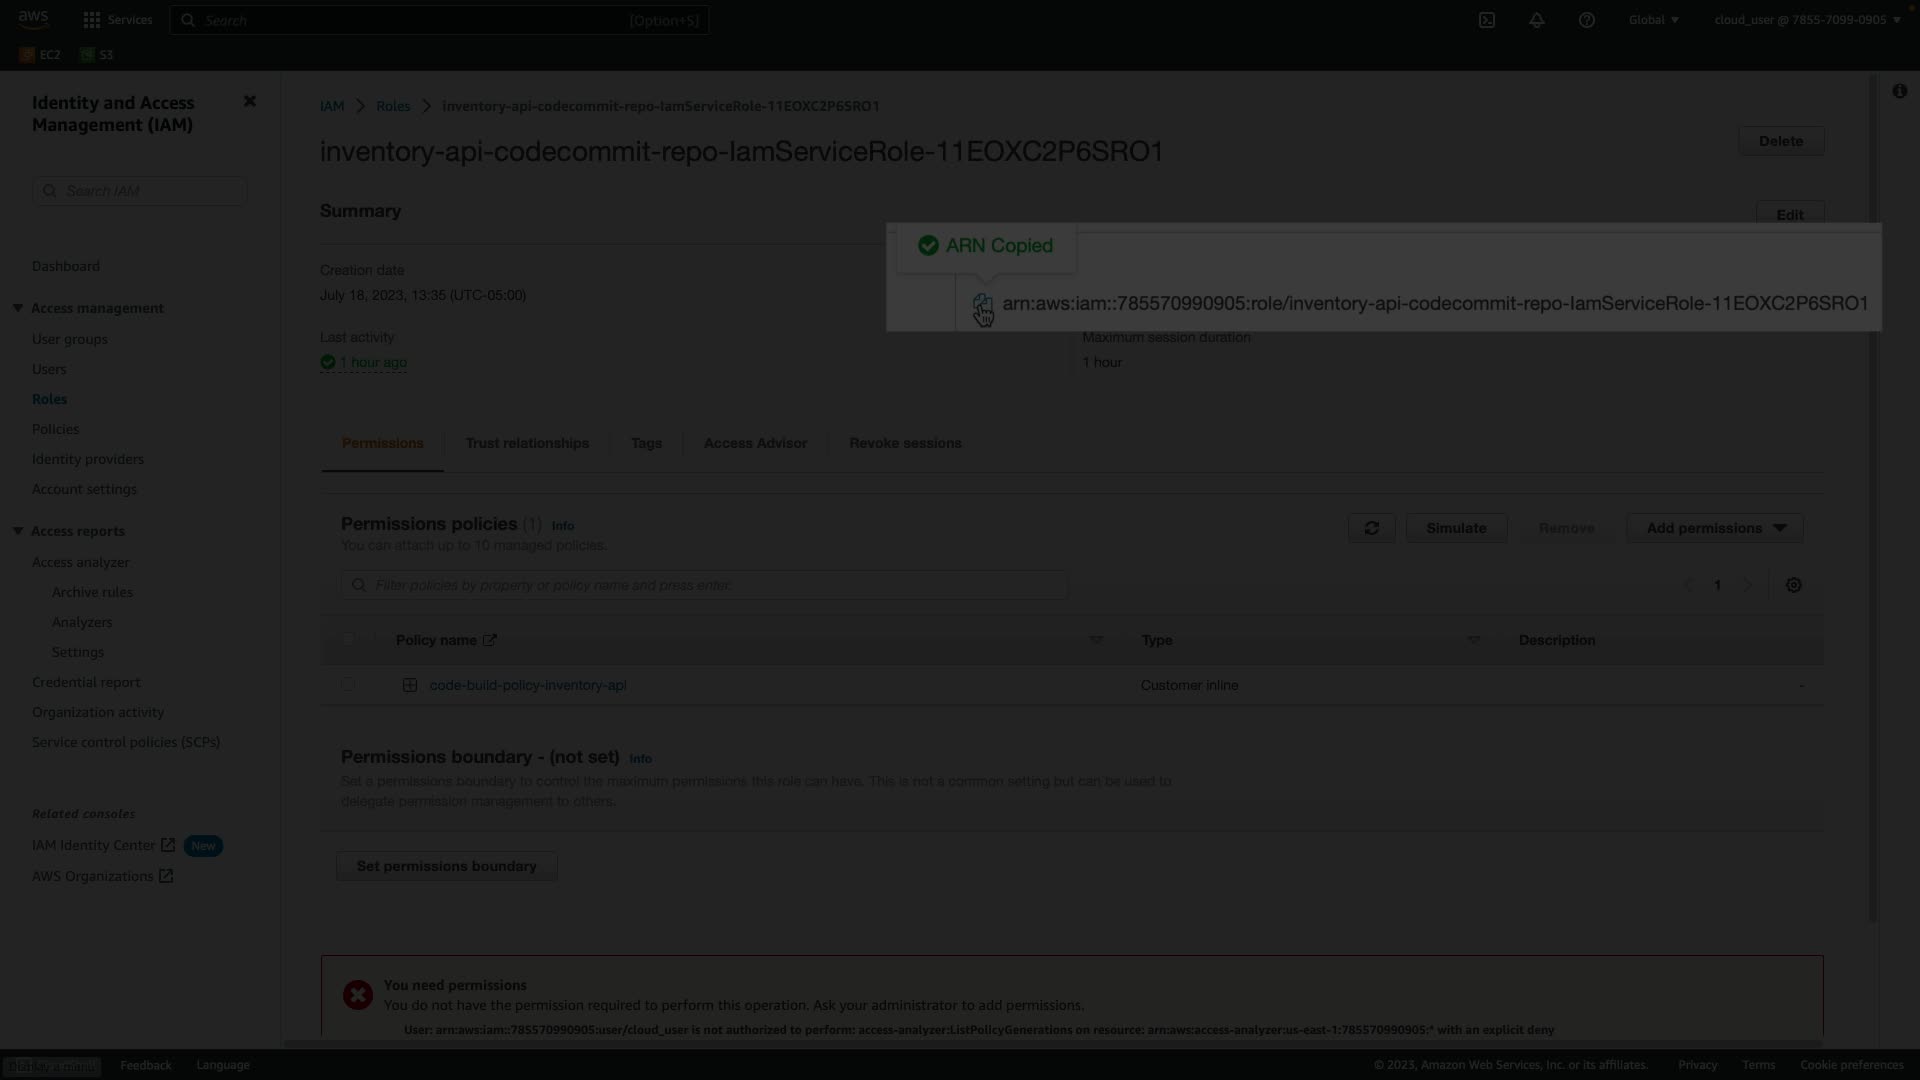The height and width of the screenshot is (1080, 1920).
Task: Click the copy ARN icon
Action: pyautogui.click(x=981, y=303)
